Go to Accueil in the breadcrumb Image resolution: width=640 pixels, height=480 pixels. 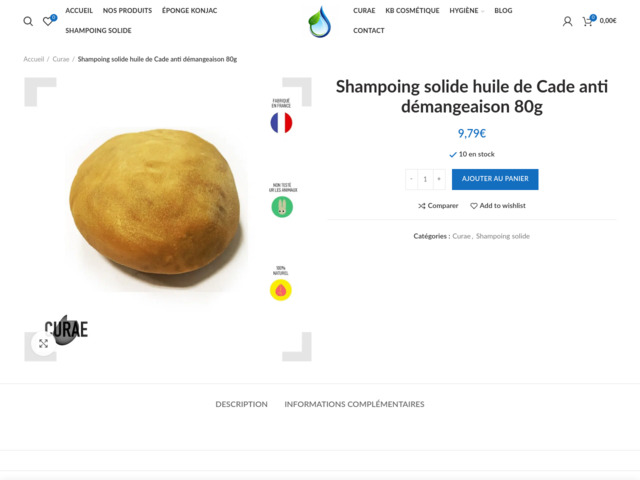33,59
